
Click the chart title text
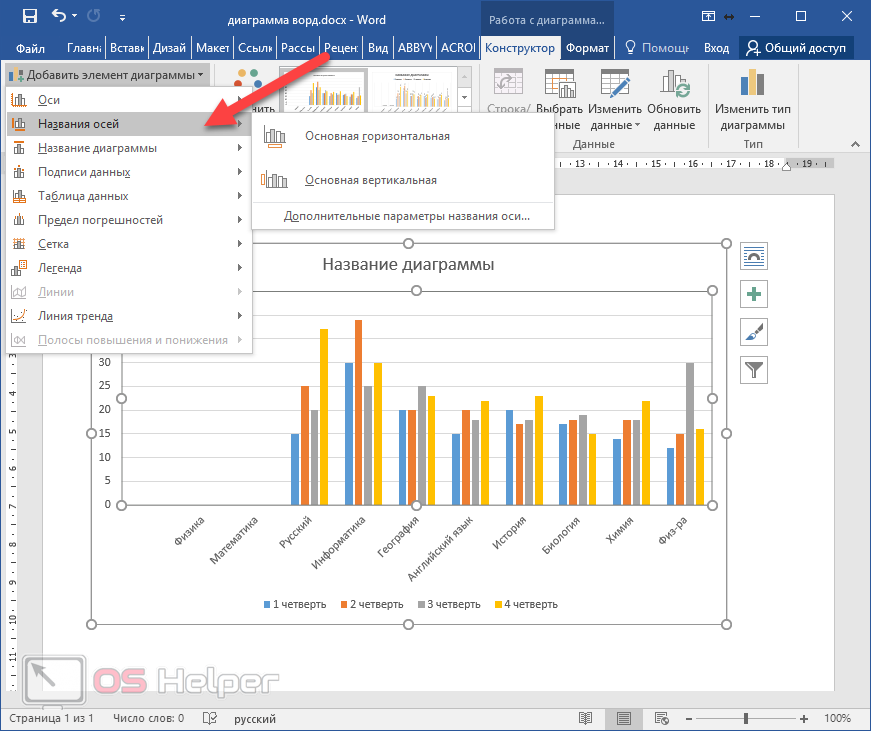(x=407, y=265)
